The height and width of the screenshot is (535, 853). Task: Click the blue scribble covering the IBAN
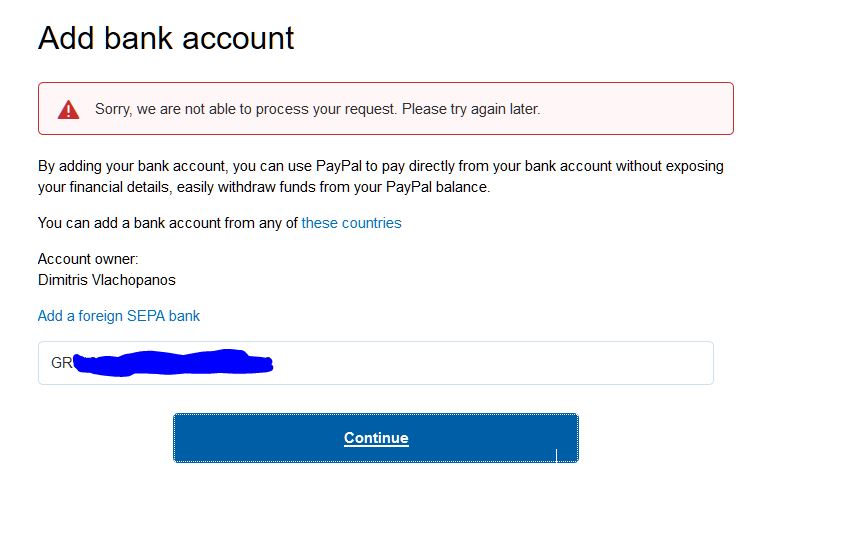point(173,362)
